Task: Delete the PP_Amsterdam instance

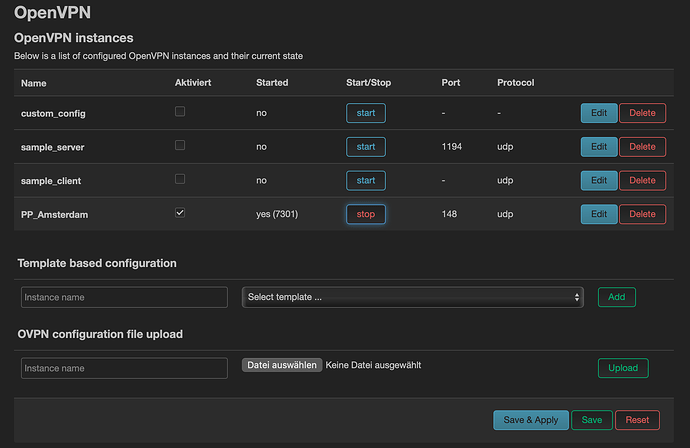Action: [642, 214]
